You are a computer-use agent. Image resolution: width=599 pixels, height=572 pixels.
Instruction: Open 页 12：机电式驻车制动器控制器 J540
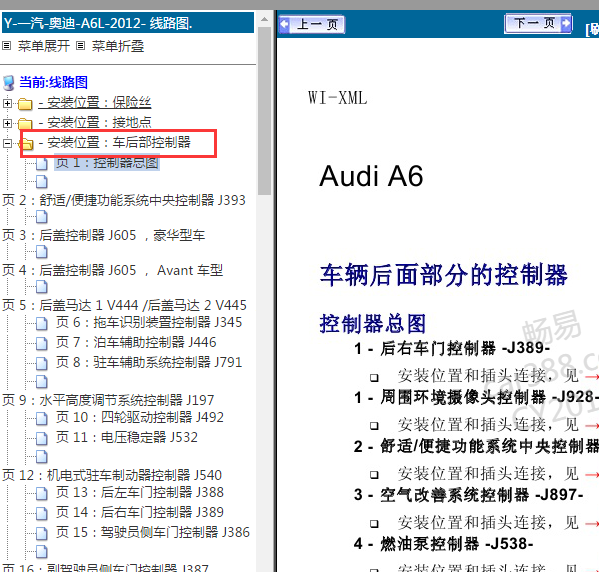pos(112,475)
